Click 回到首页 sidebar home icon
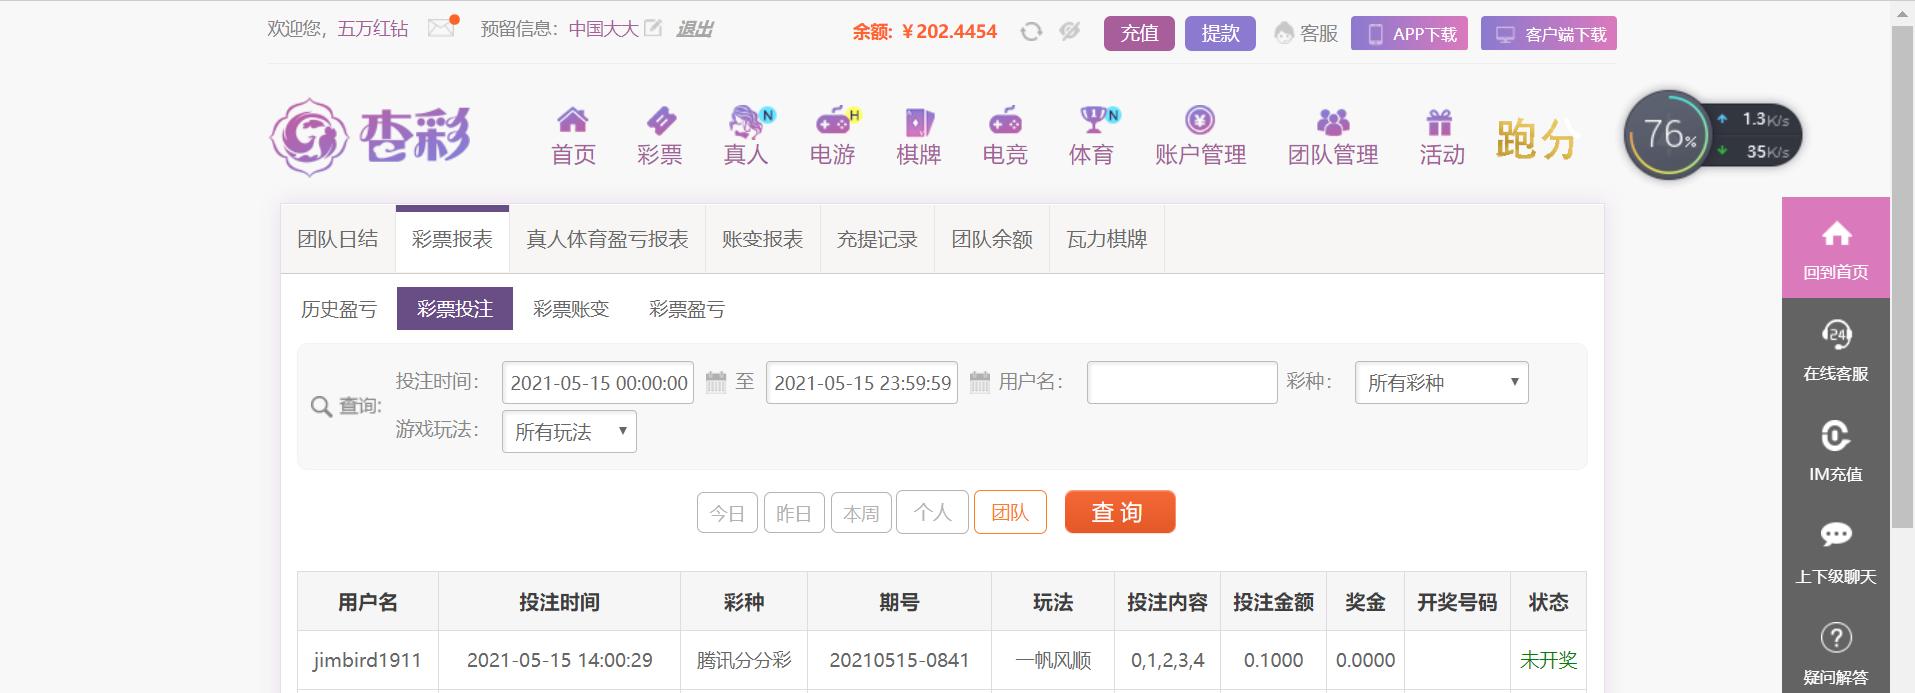The image size is (1915, 693). tap(1836, 247)
